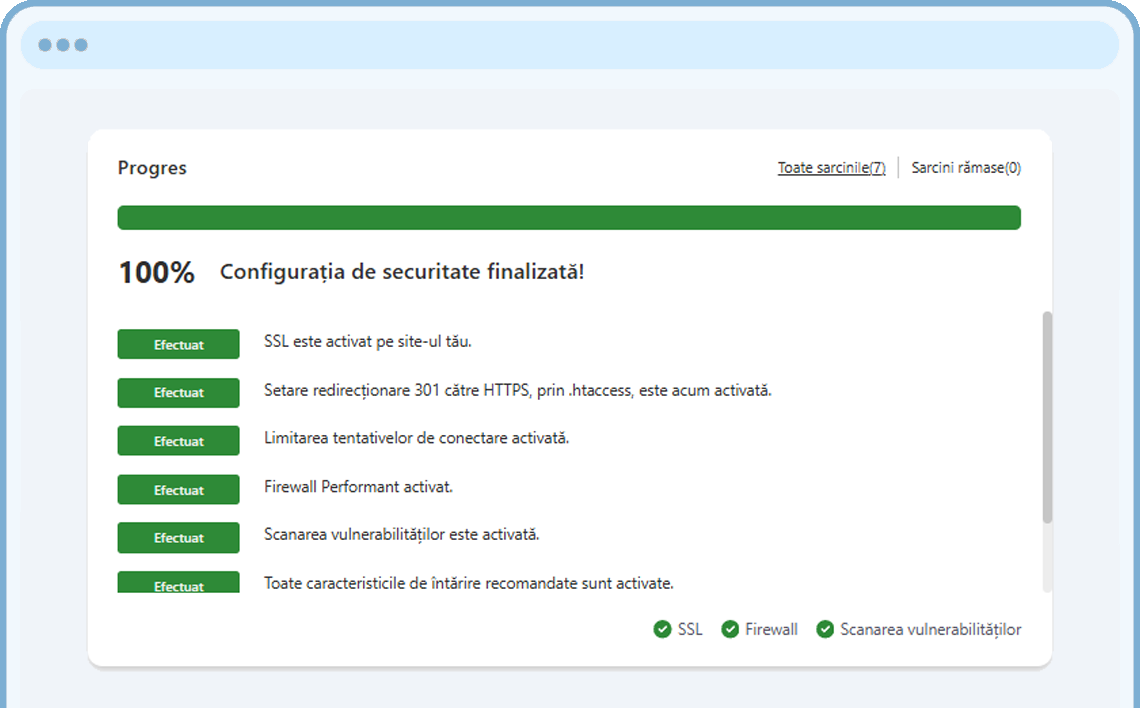Click the green checkmark icon next to Firewall
Image resolution: width=1140 pixels, height=708 pixels.
click(x=730, y=629)
